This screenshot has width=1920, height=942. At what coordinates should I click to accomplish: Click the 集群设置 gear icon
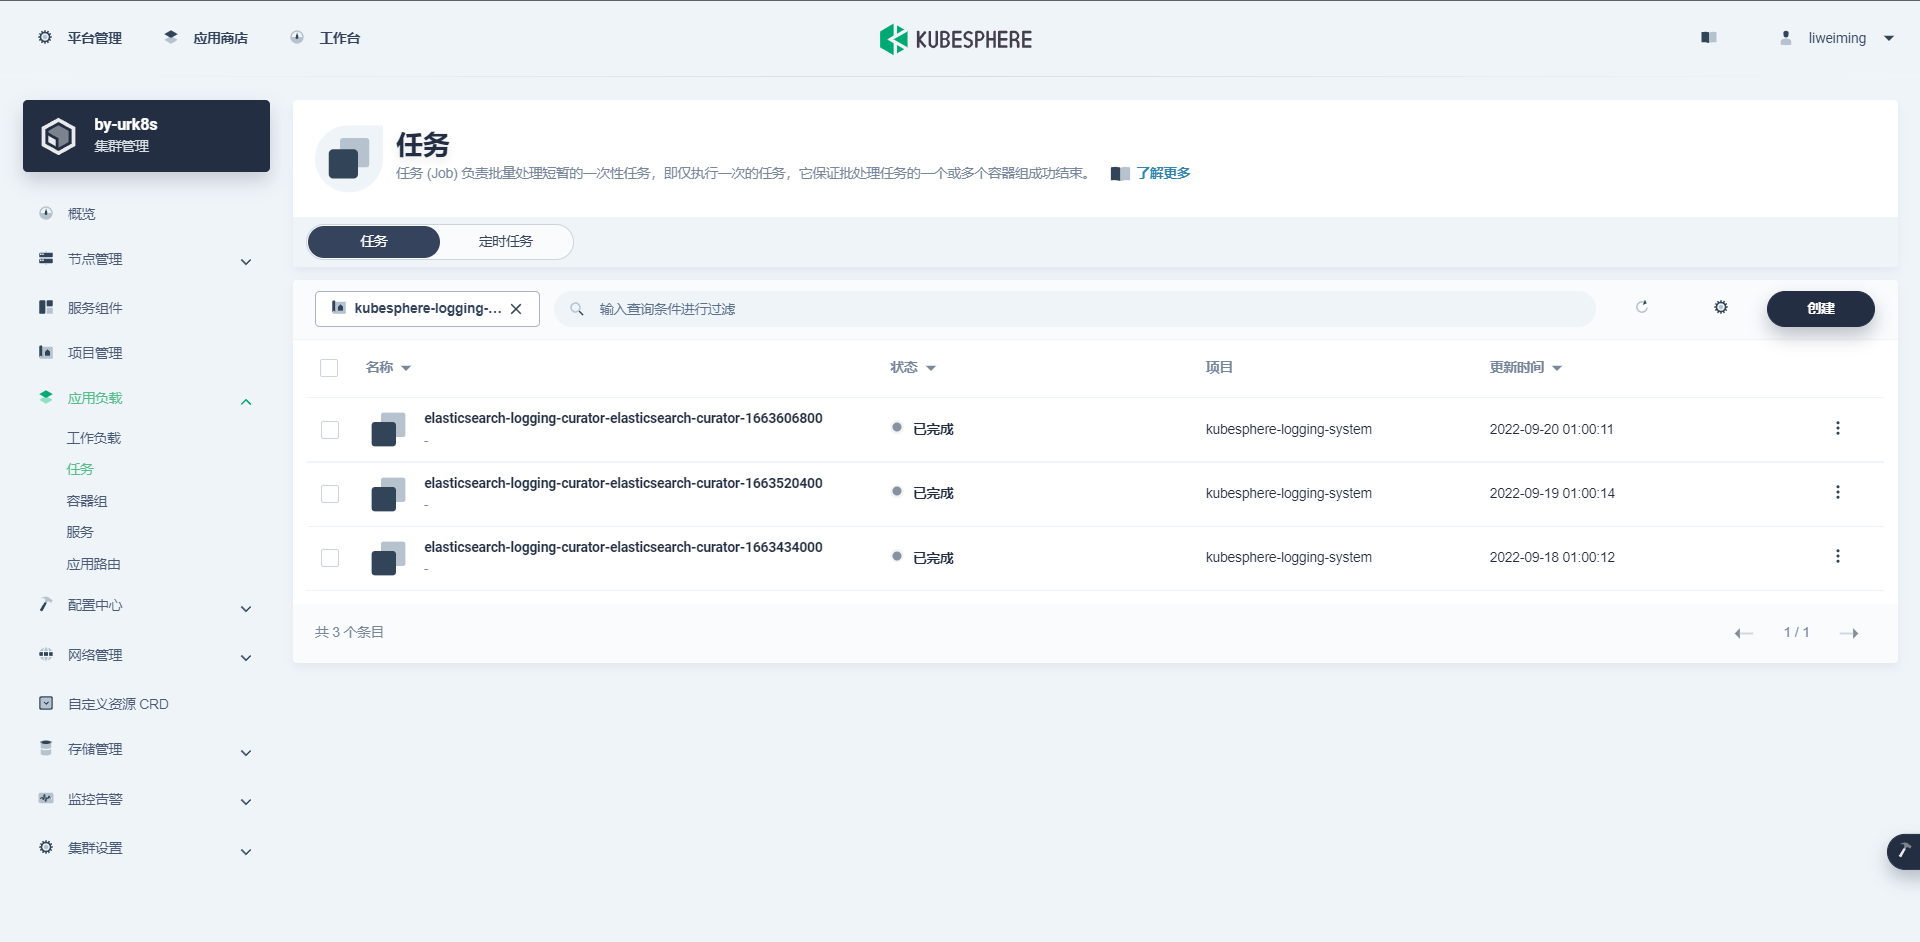[46, 847]
